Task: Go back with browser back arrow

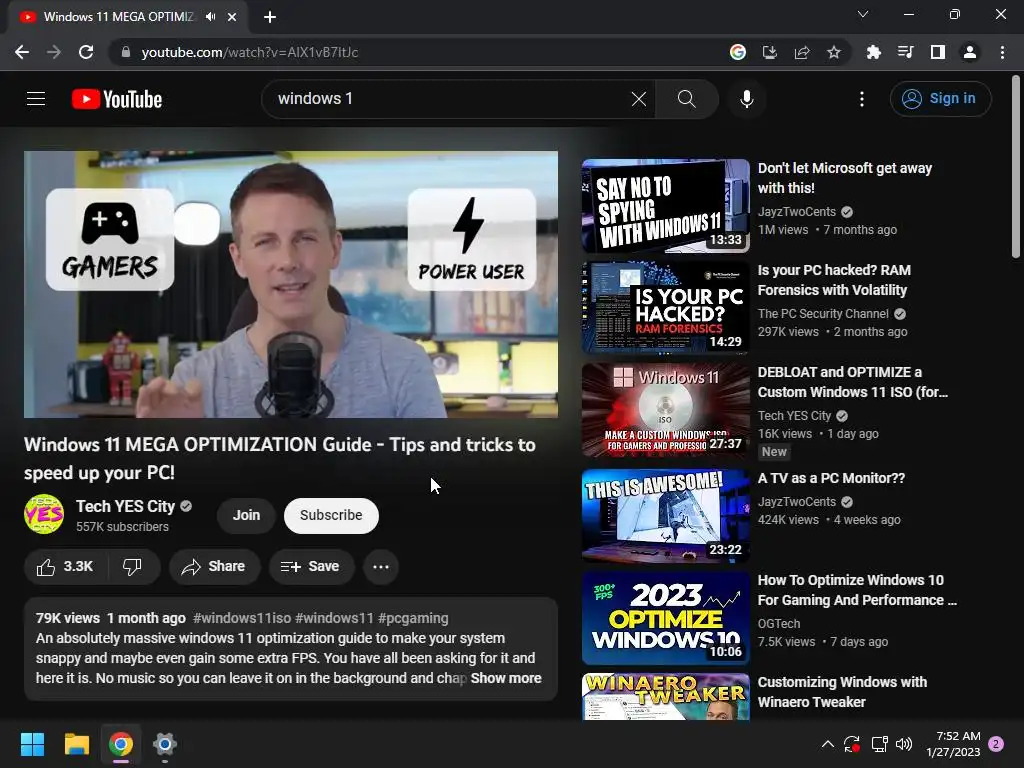Action: pyautogui.click(x=22, y=52)
